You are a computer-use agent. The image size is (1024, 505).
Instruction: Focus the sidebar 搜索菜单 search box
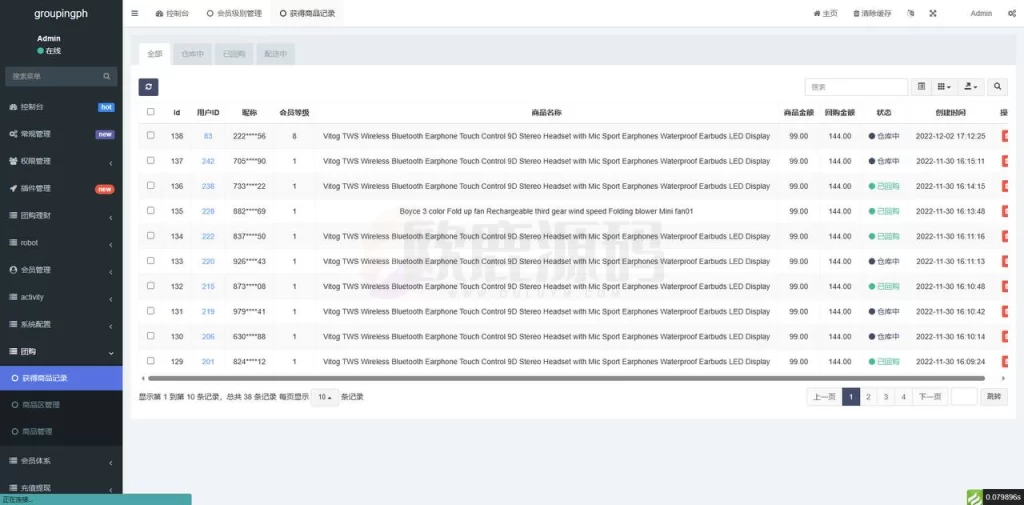[61, 76]
